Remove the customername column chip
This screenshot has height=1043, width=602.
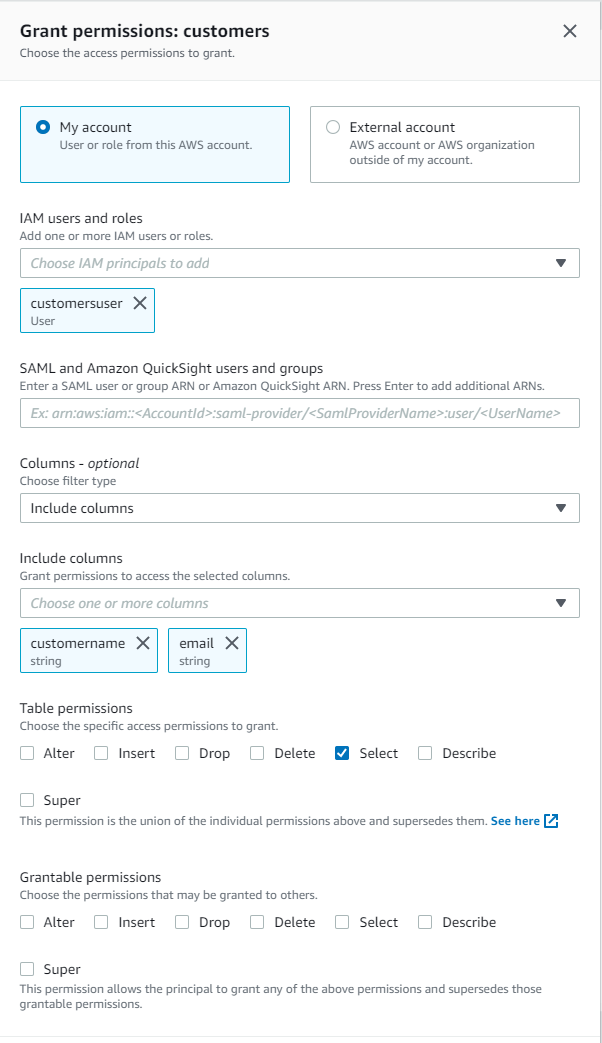click(143, 643)
